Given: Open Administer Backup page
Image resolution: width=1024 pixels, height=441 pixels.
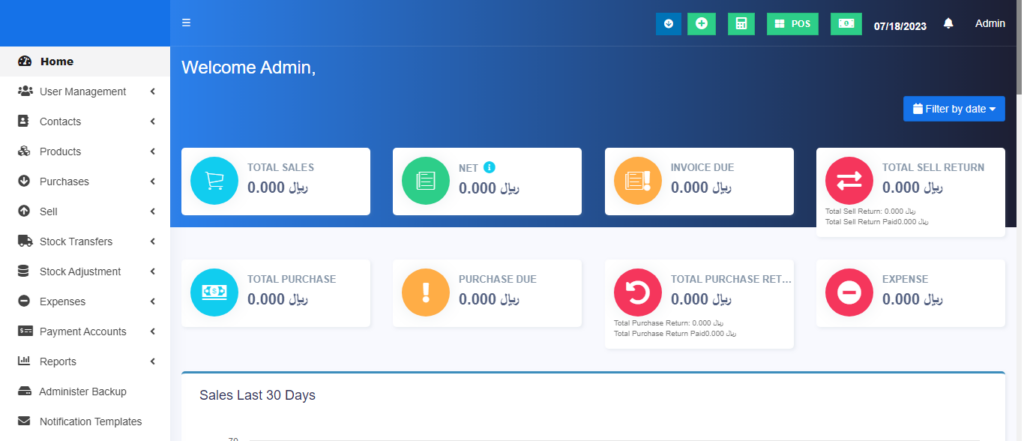Looking at the screenshot, I should pyautogui.click(x=82, y=392).
